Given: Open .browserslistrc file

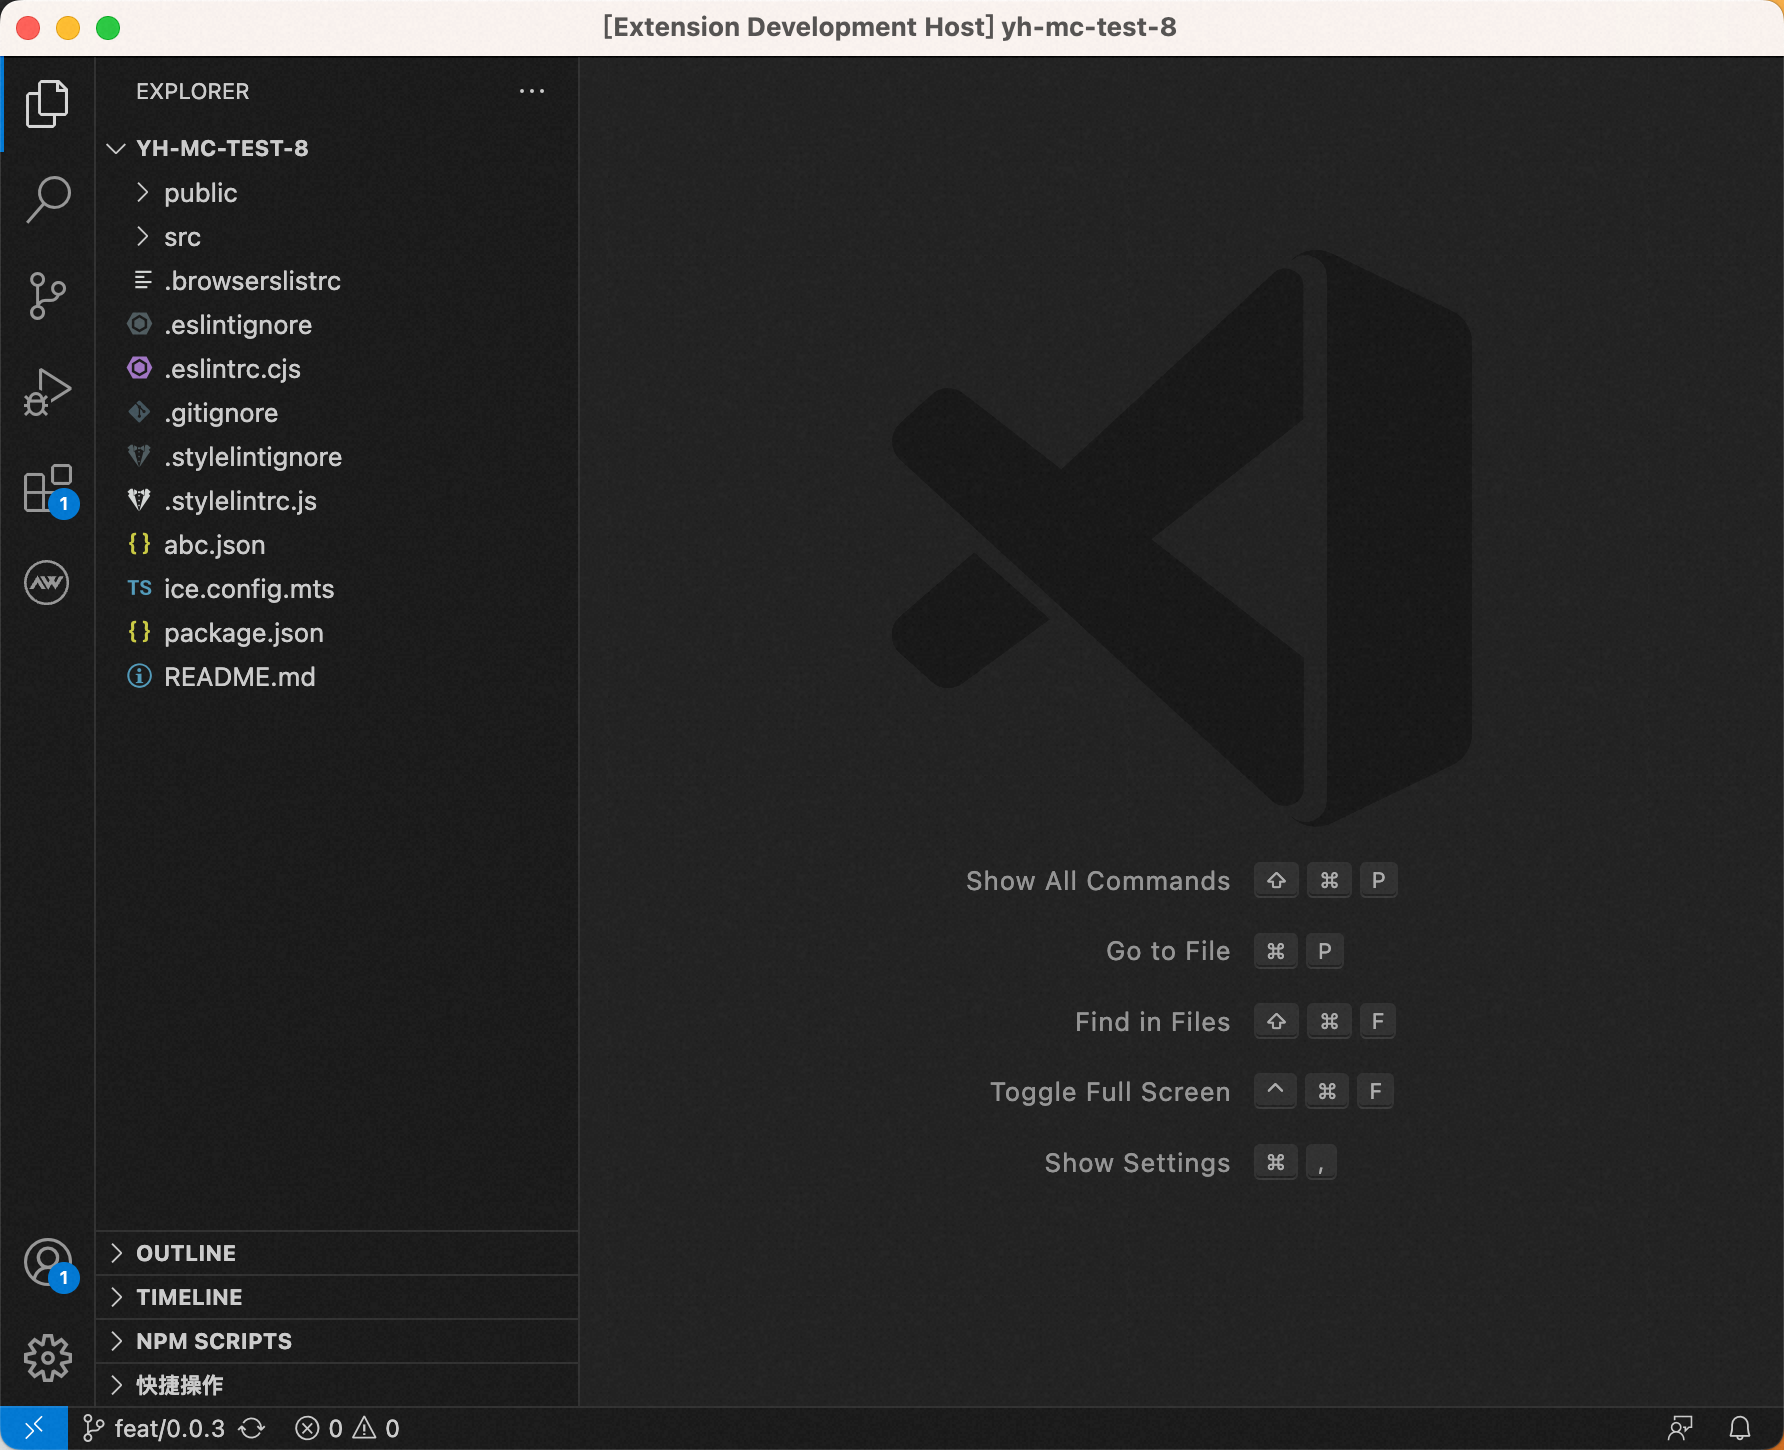Looking at the screenshot, I should coord(337,281).
